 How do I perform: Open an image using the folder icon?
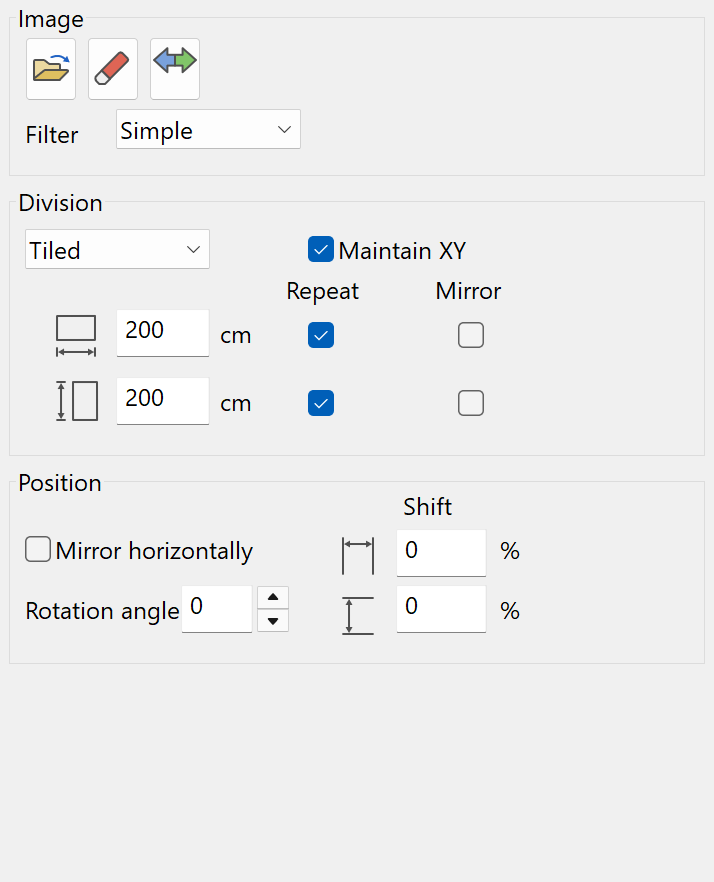click(50, 68)
